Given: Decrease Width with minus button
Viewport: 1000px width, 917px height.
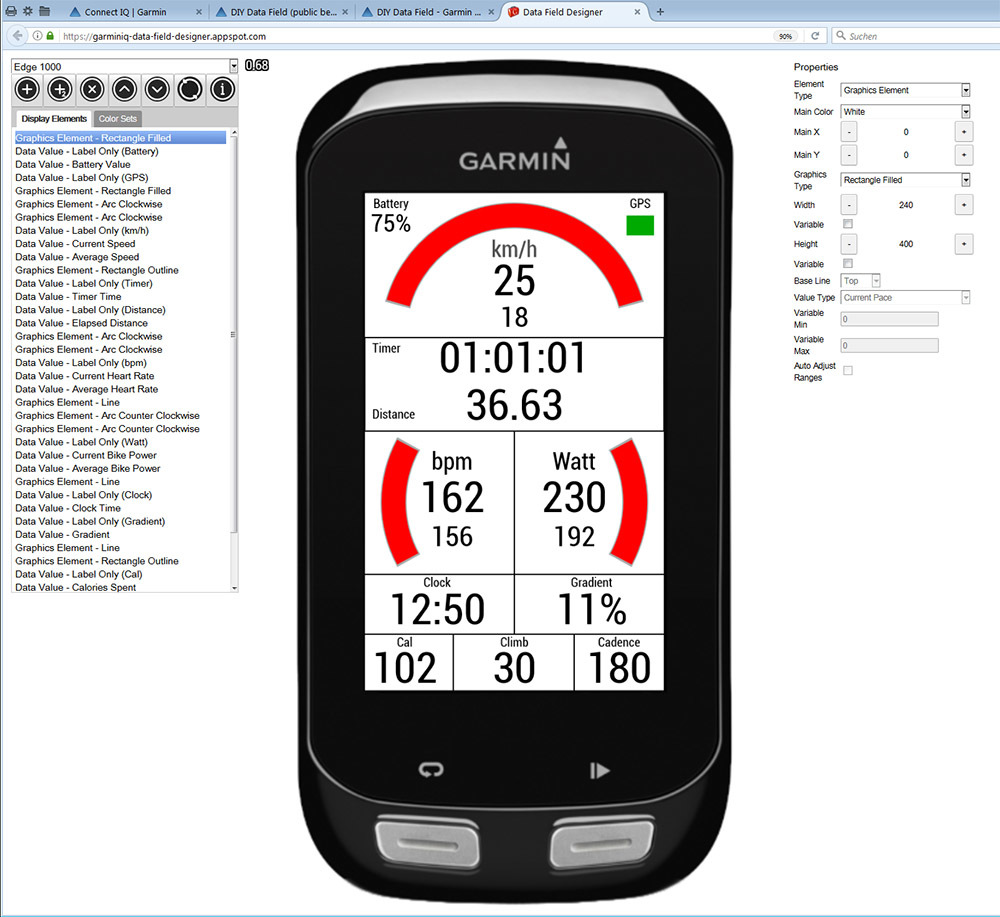Looking at the screenshot, I should tap(849, 205).
